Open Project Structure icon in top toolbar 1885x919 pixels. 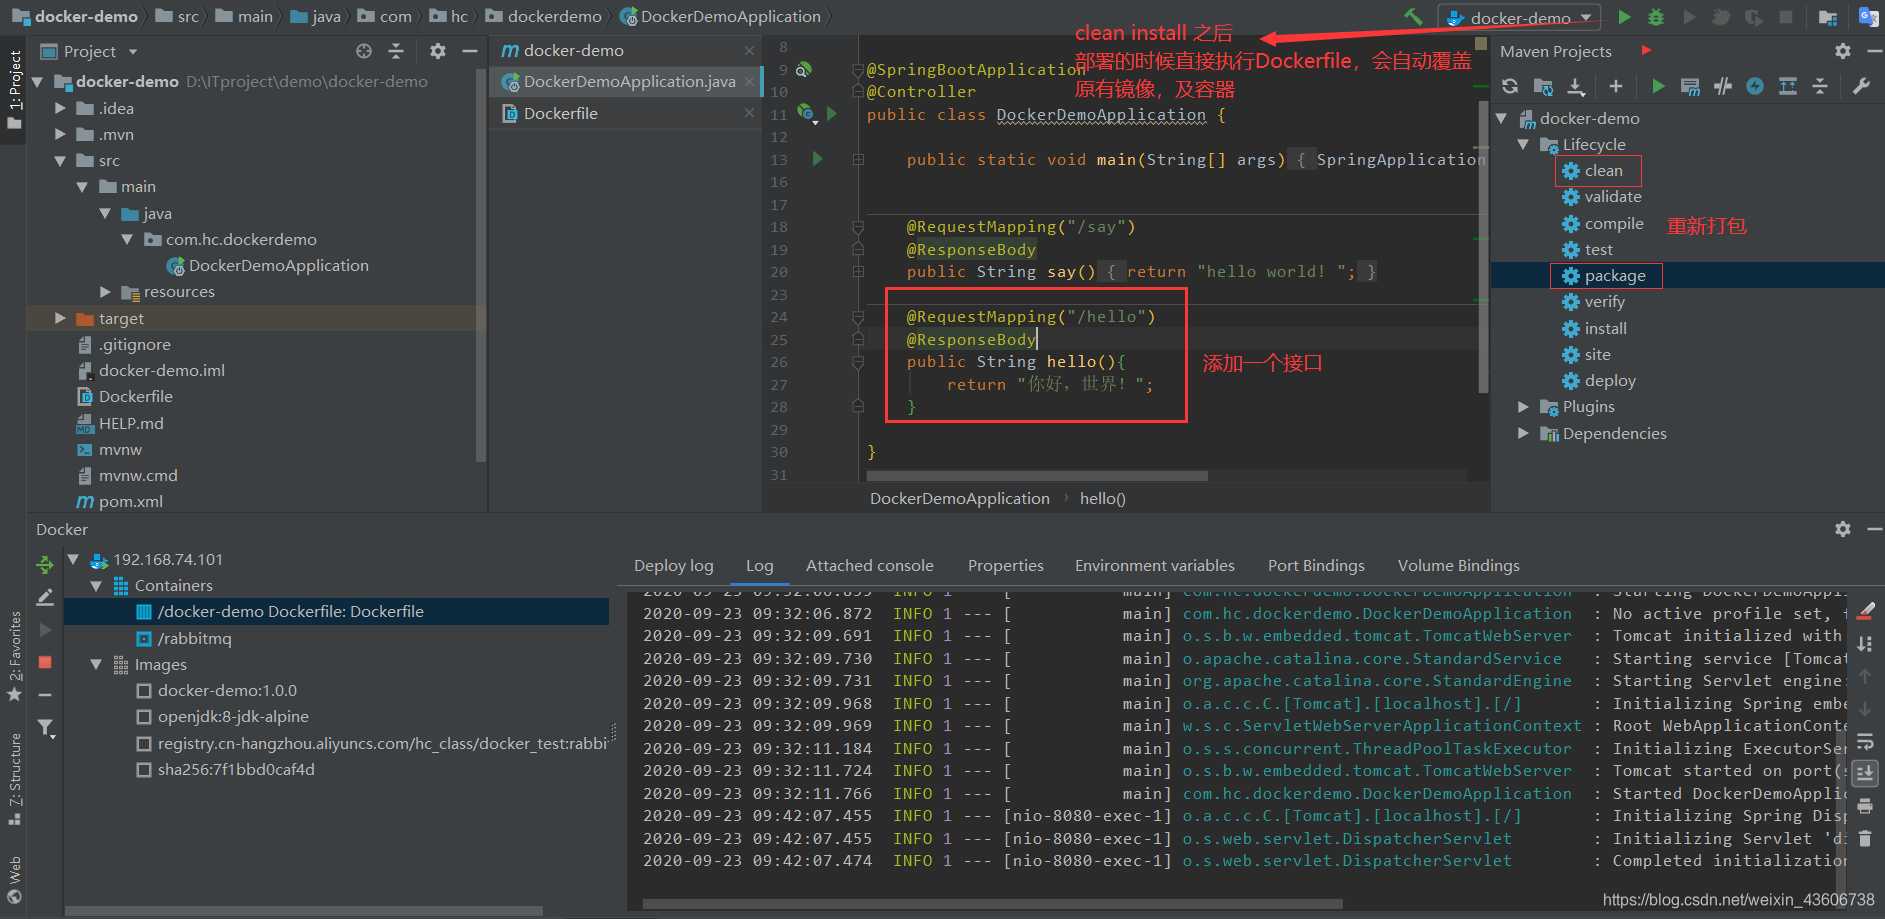(1827, 17)
